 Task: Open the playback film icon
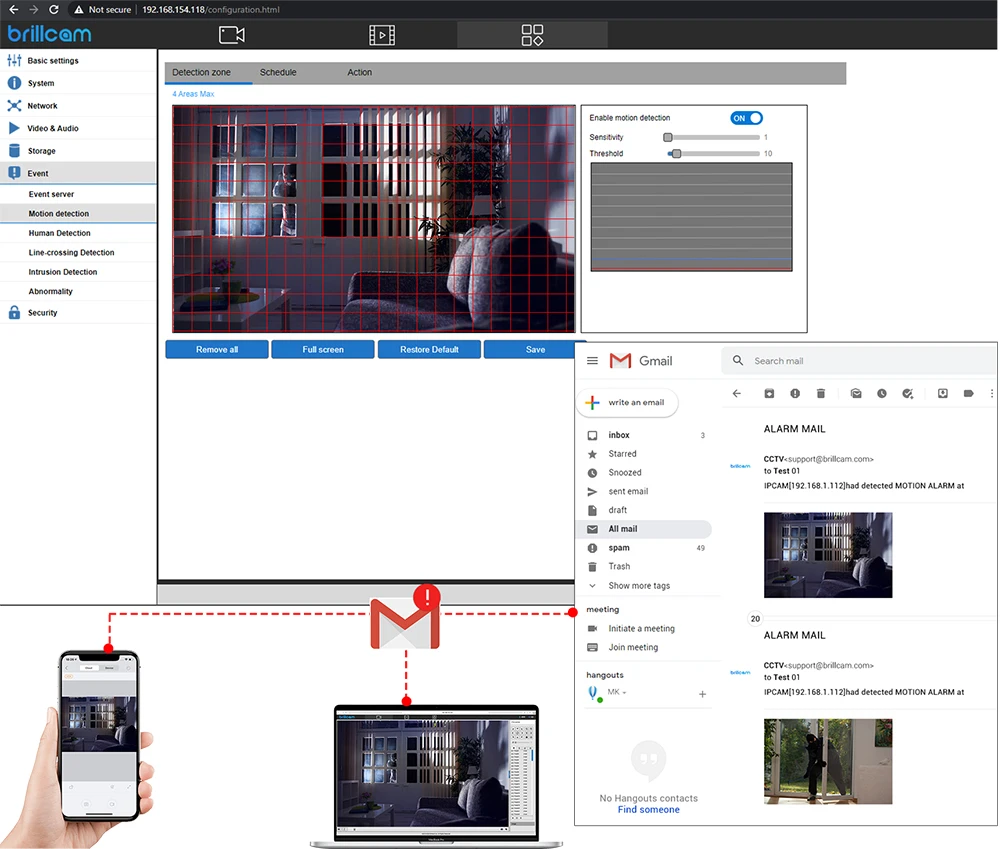[x=381, y=34]
